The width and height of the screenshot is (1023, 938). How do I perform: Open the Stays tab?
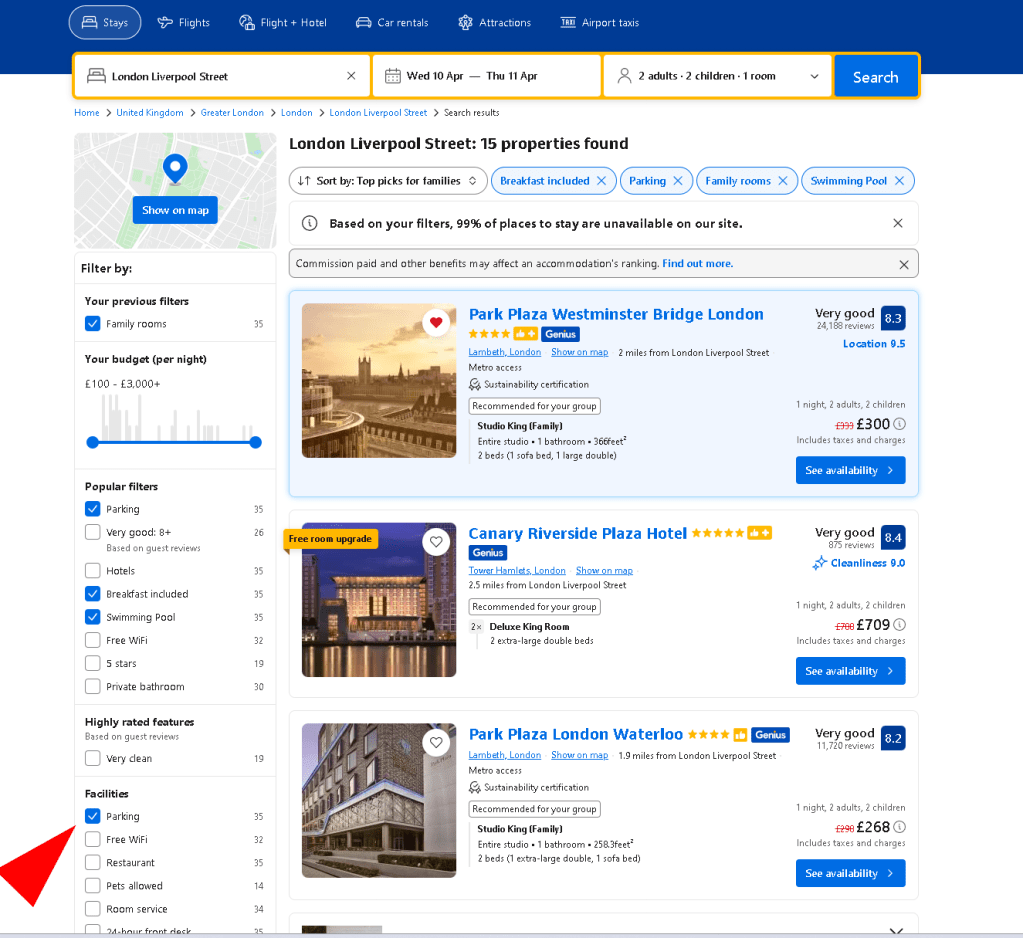tap(105, 22)
